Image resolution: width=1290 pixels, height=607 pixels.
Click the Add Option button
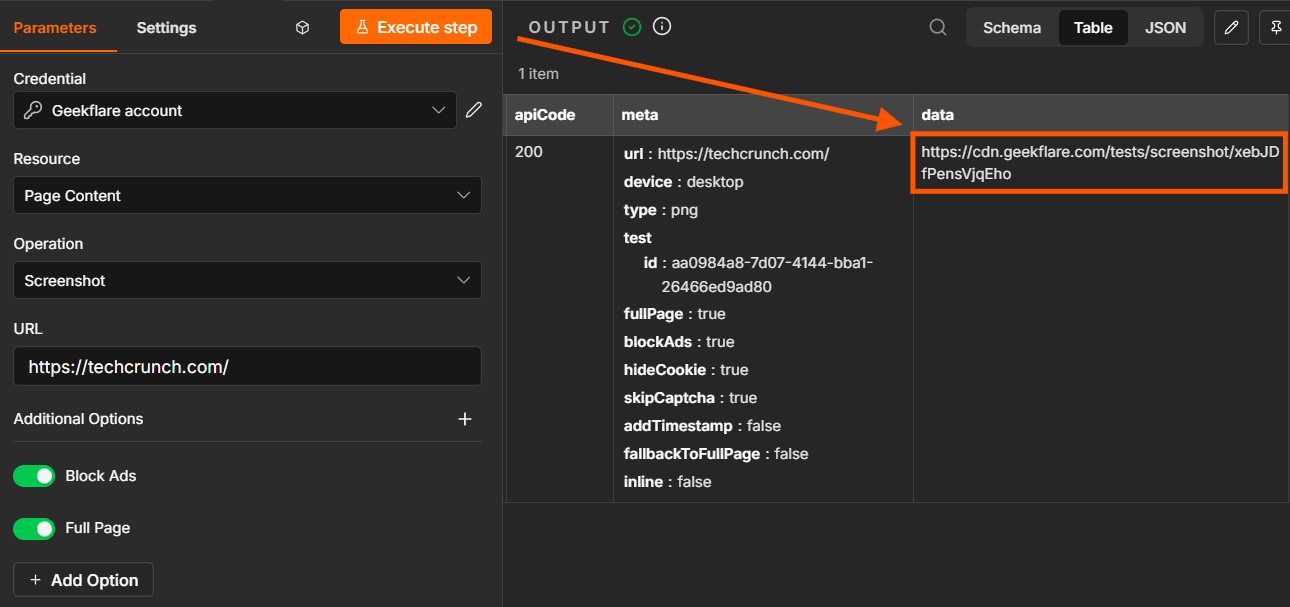[83, 580]
